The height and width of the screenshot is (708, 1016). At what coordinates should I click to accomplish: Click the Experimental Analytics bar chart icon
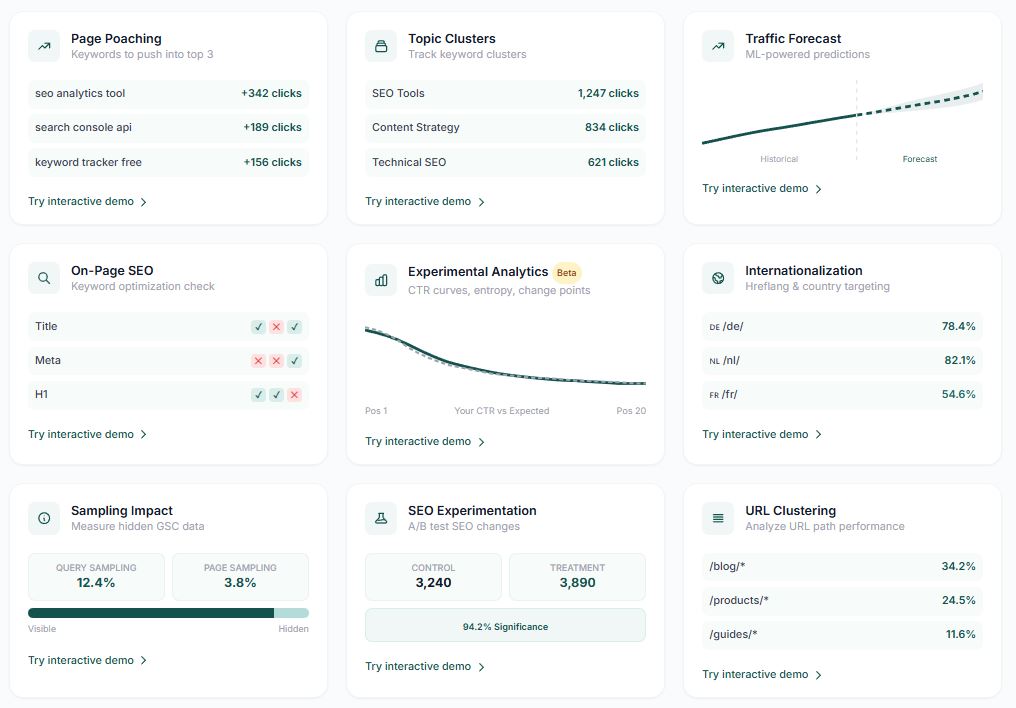pos(381,280)
